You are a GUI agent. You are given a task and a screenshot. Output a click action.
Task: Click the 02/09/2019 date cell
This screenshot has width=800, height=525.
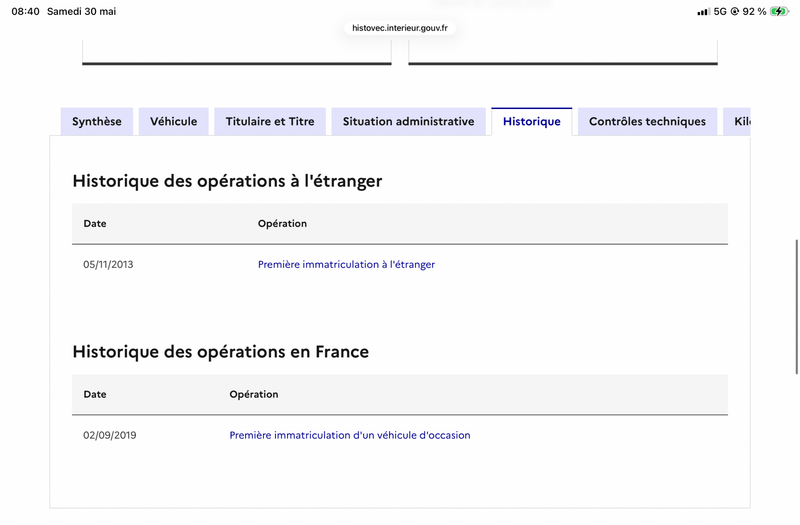point(110,435)
